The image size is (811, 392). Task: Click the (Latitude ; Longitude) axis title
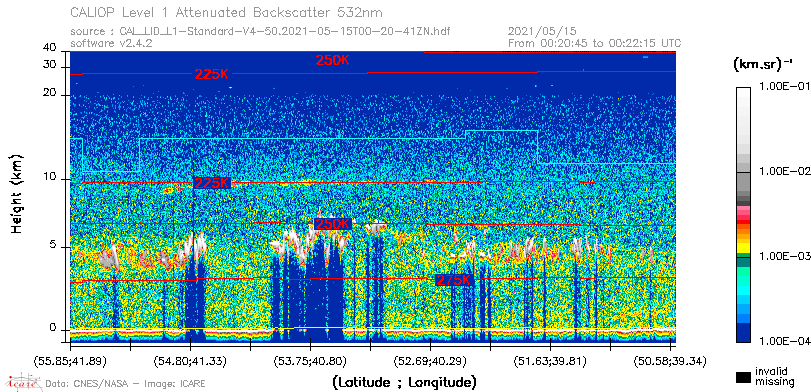[x=404, y=383]
